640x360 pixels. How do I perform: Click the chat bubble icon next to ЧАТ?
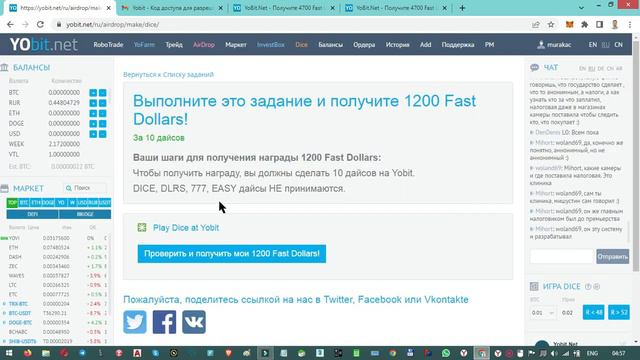pos(534,67)
